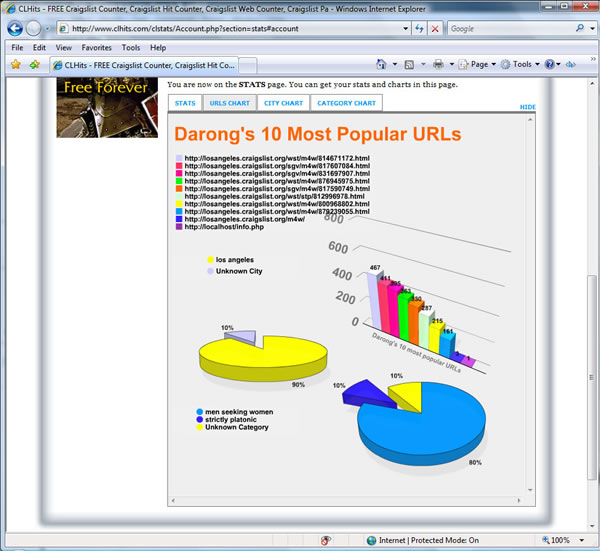Open the STATS tab

(185, 103)
